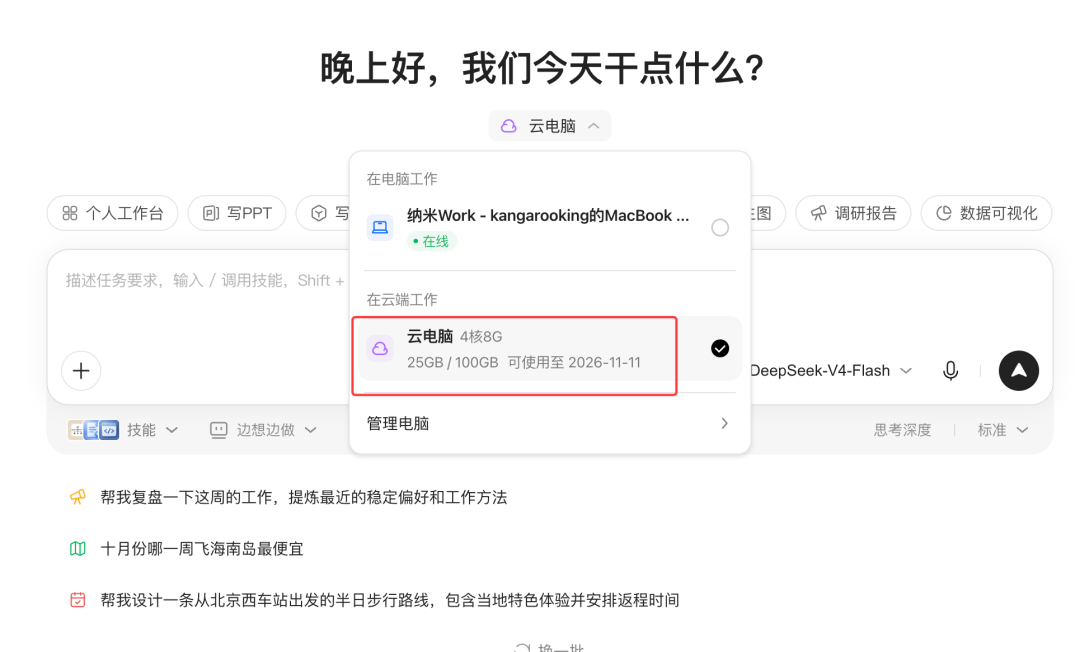
Task: Click the 数据可视化 shortcut button
Action: click(986, 213)
